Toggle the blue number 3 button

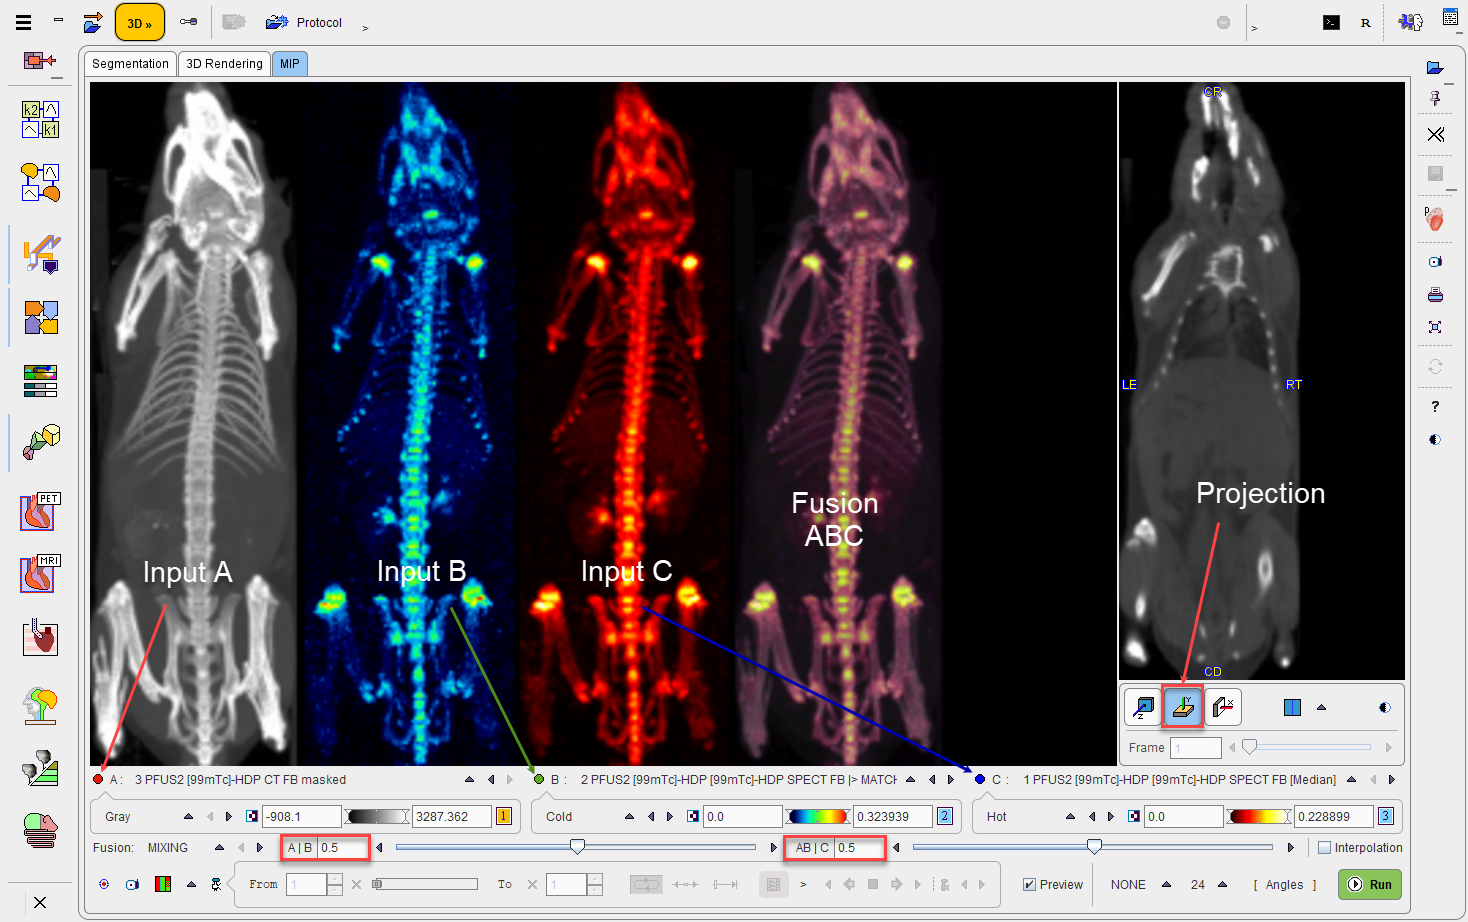tap(1385, 816)
